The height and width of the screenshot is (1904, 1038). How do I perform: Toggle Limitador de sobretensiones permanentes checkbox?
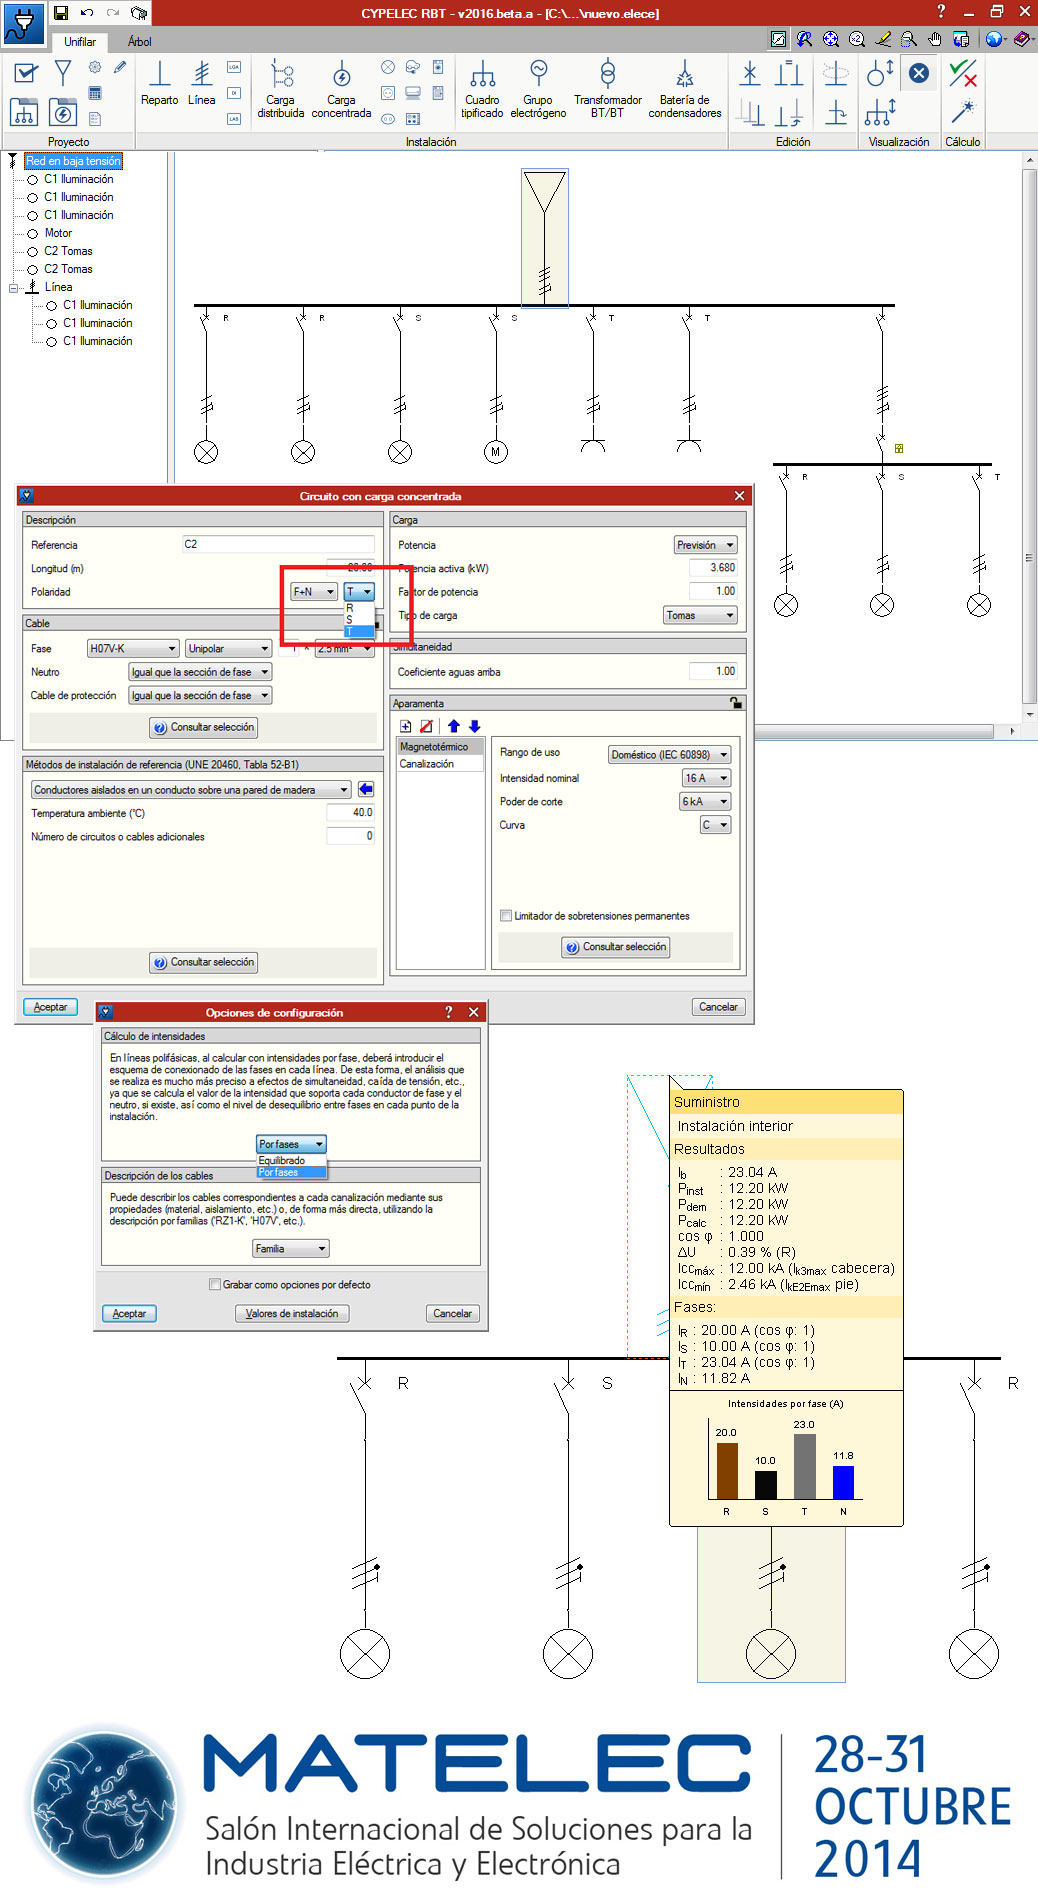click(x=506, y=916)
